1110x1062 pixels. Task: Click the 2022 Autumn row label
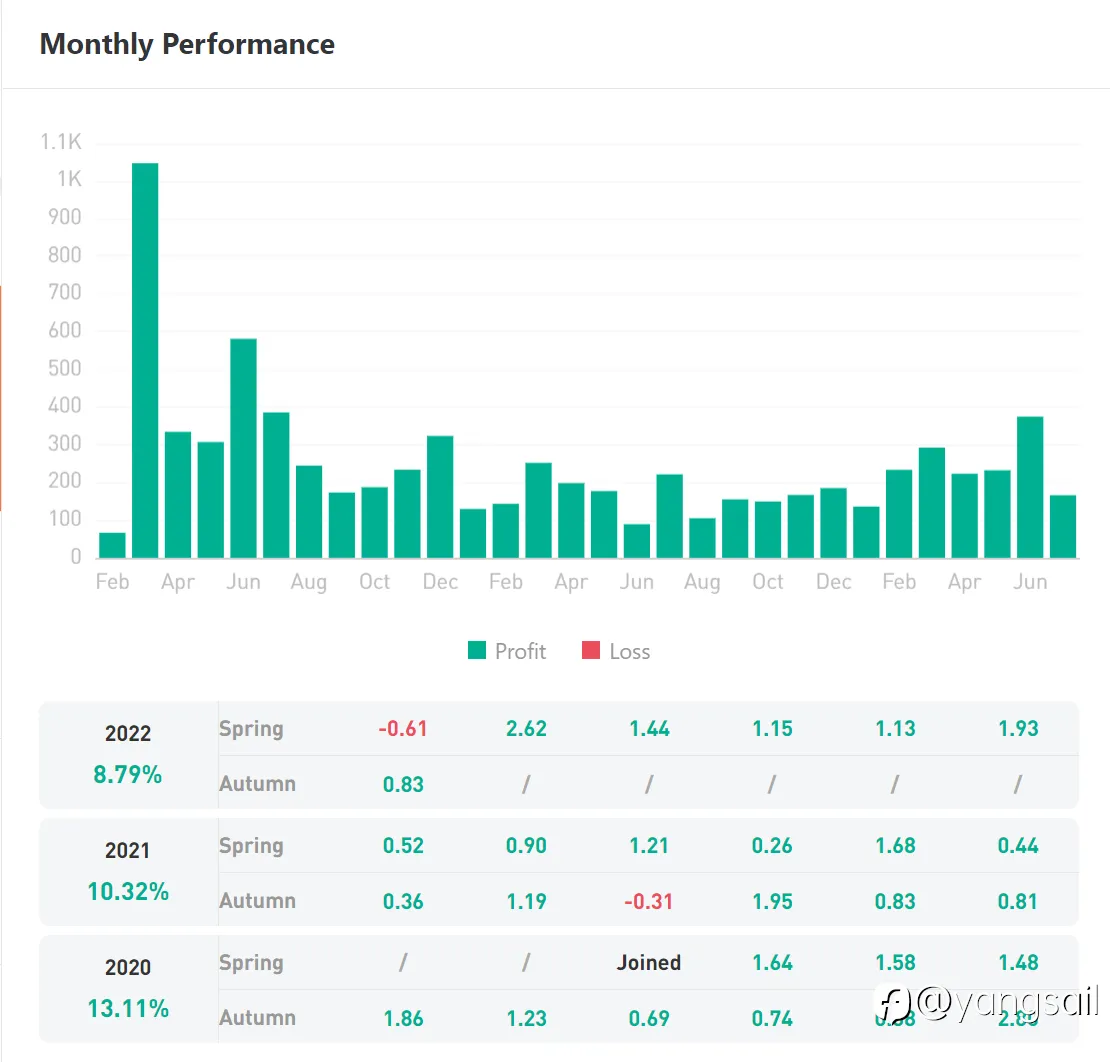[257, 784]
